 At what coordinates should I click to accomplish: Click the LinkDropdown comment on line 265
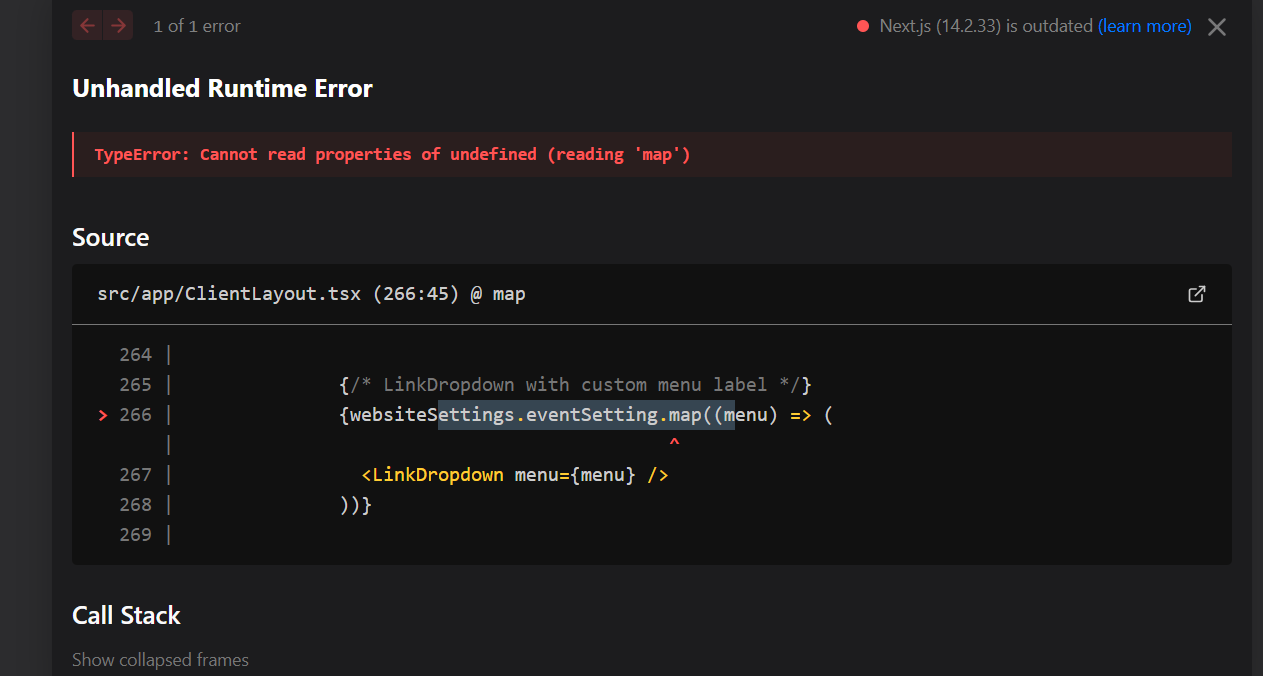point(575,385)
